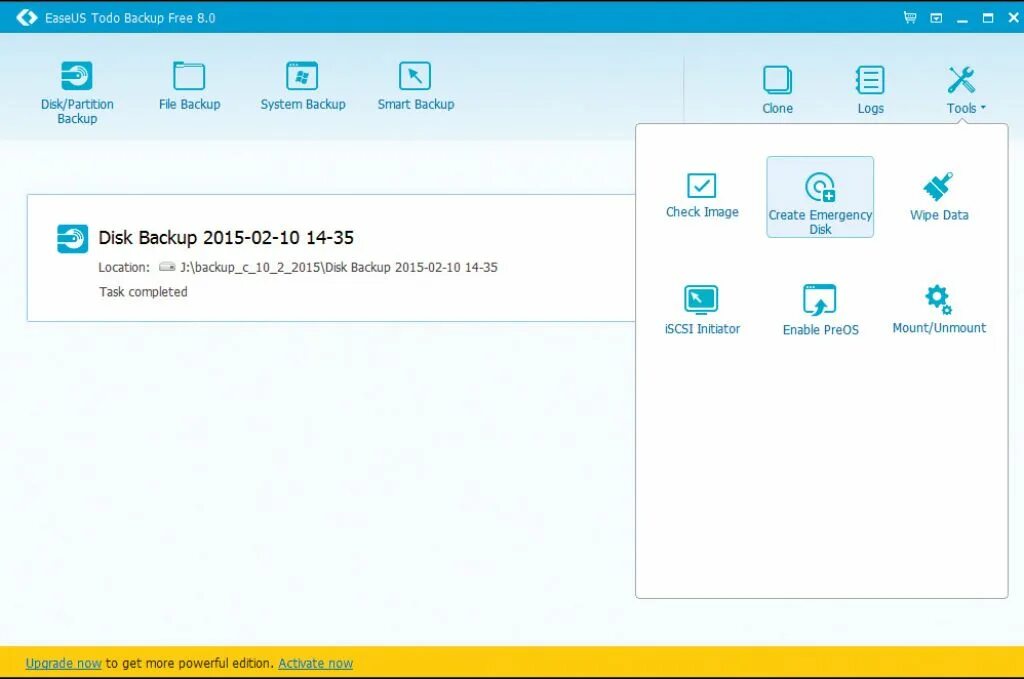Choose Create Emergency Disk
The height and width of the screenshot is (679, 1024).
click(820, 197)
